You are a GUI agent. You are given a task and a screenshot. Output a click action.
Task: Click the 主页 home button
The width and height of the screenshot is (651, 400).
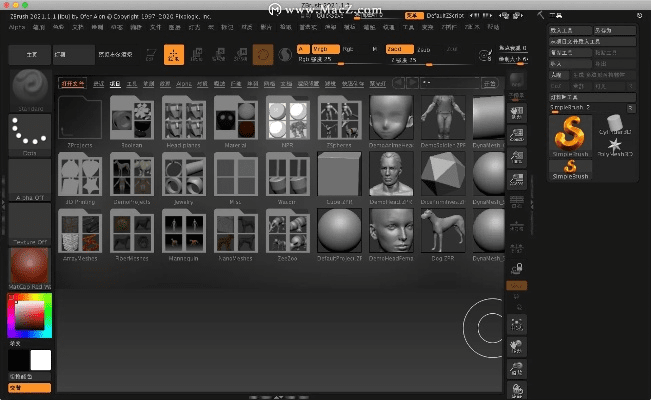pyautogui.click(x=30, y=55)
